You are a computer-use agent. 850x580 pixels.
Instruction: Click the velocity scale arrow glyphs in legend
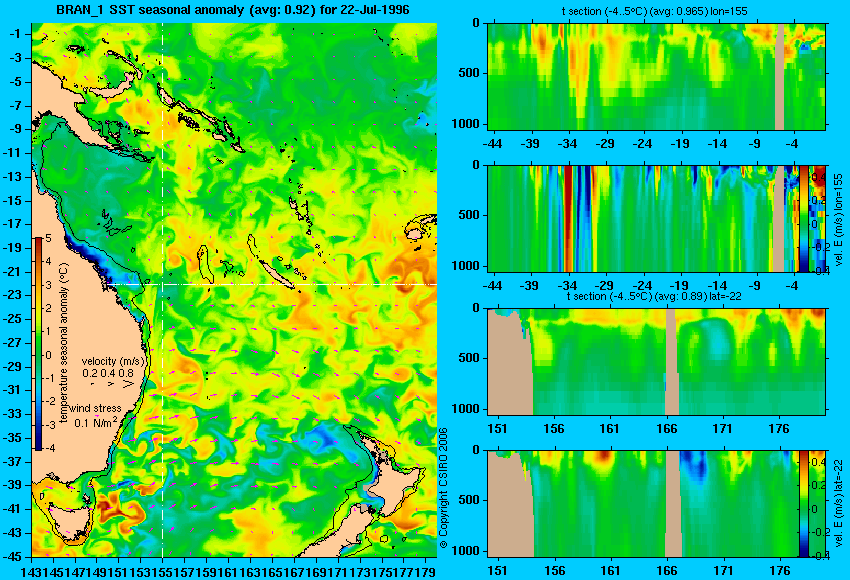112,383
